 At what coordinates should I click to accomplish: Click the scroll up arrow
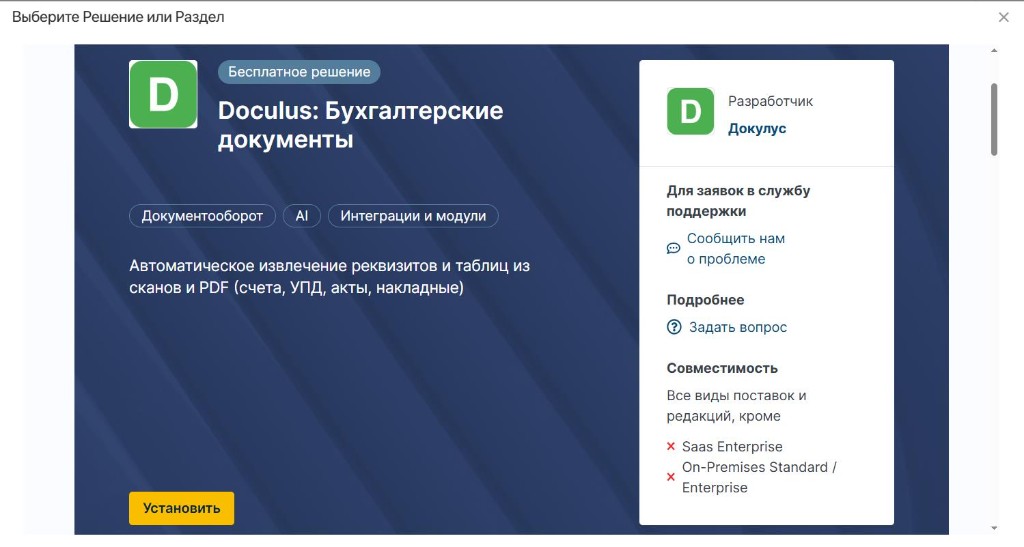[x=994, y=50]
